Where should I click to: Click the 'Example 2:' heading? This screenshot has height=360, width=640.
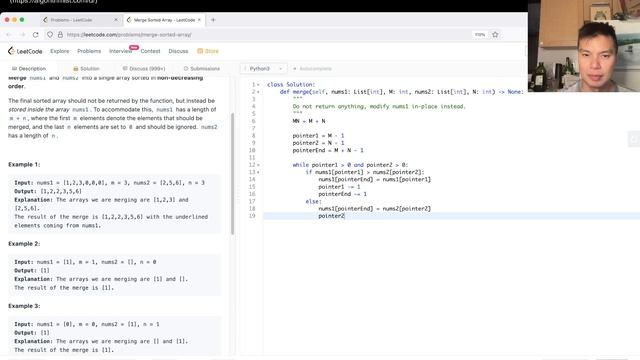click(x=24, y=244)
